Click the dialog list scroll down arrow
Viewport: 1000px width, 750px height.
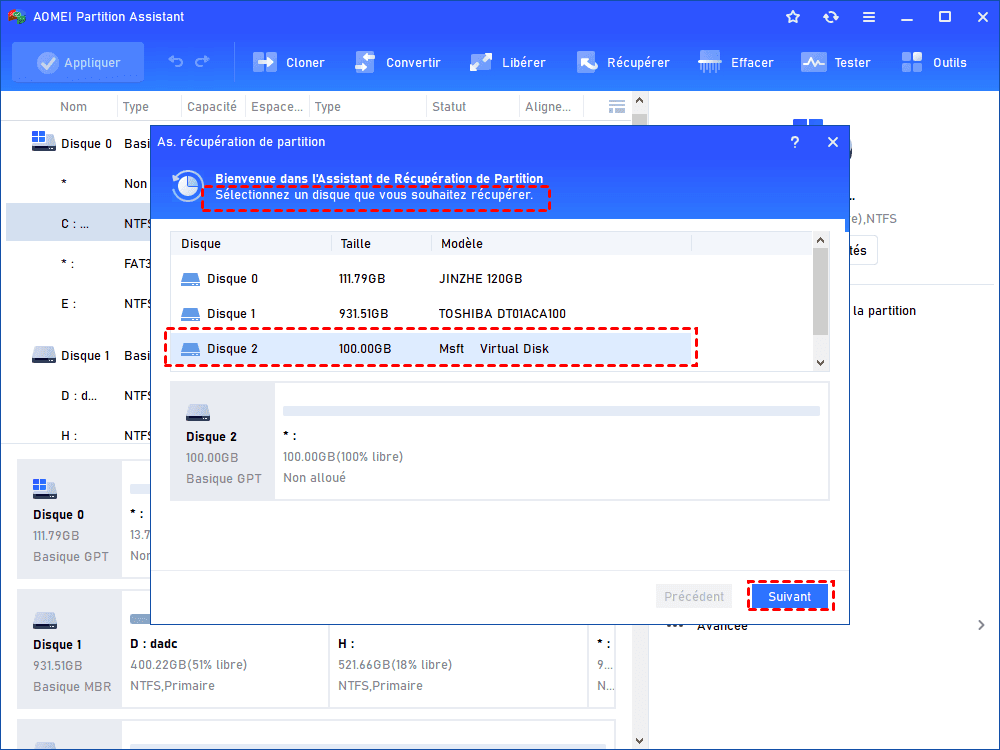pos(820,363)
